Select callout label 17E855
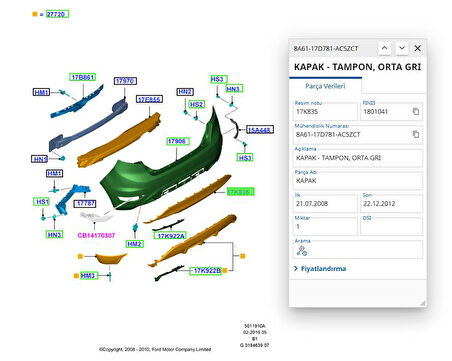 149,99
